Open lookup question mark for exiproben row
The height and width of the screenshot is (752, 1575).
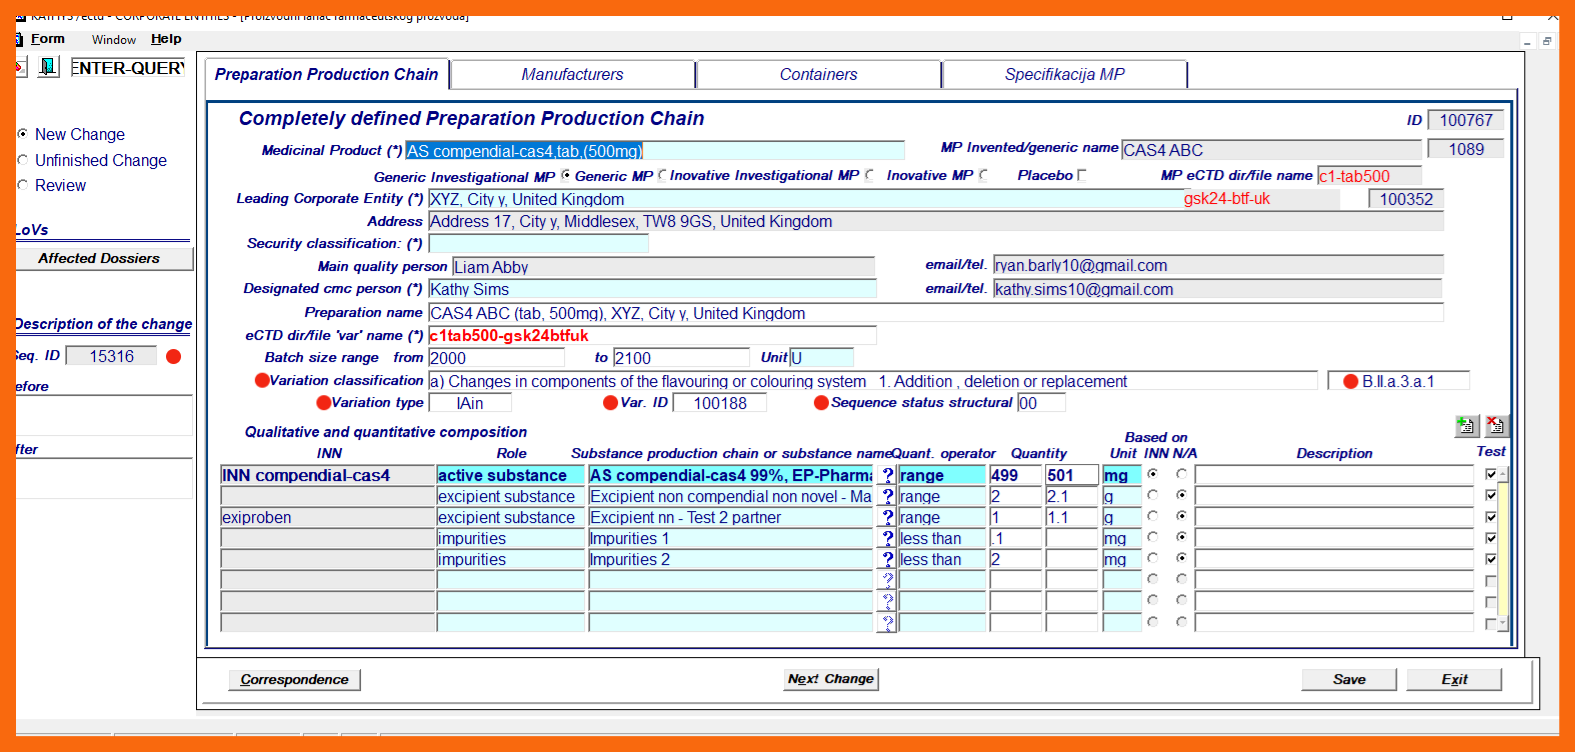click(x=887, y=518)
